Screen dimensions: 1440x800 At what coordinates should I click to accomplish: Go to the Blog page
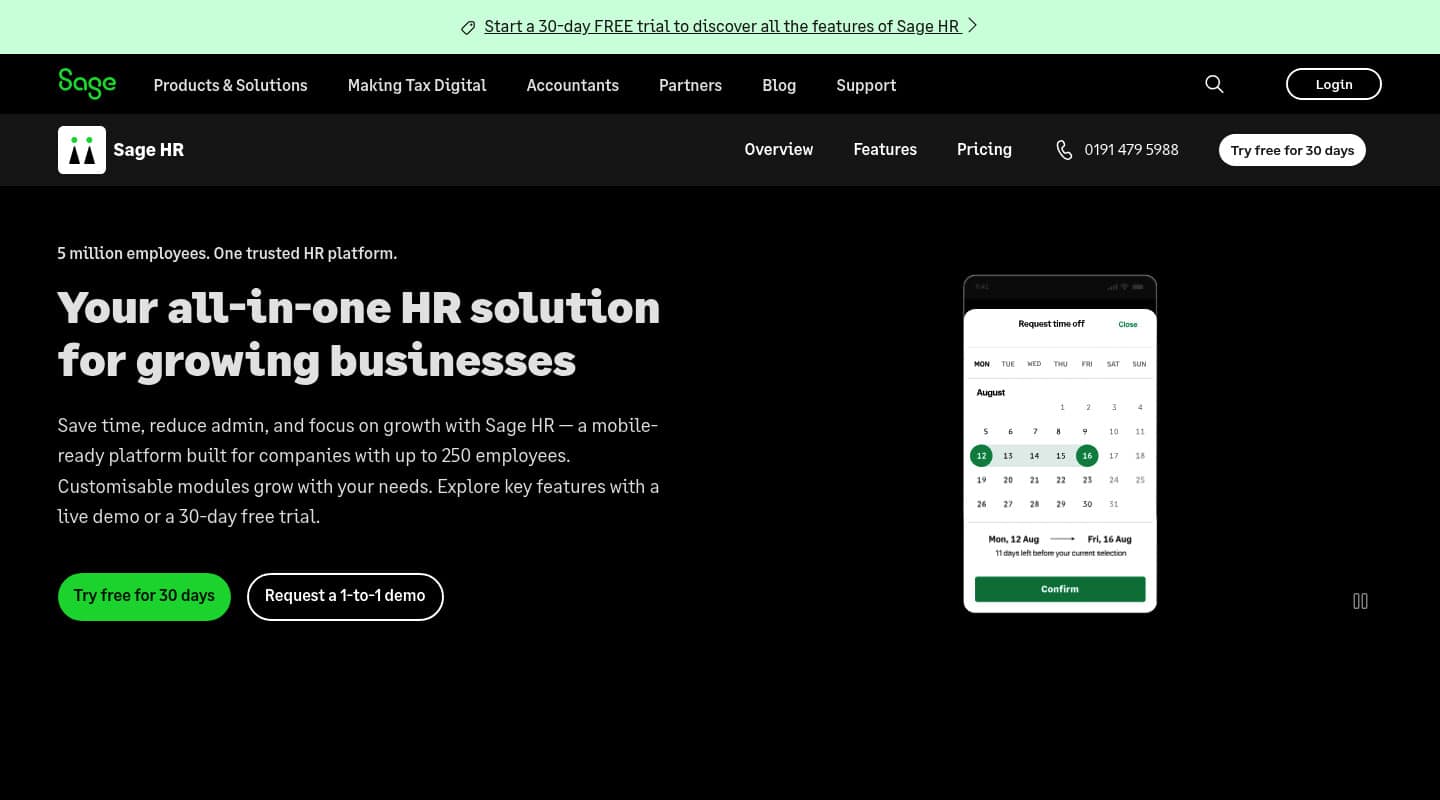779,85
